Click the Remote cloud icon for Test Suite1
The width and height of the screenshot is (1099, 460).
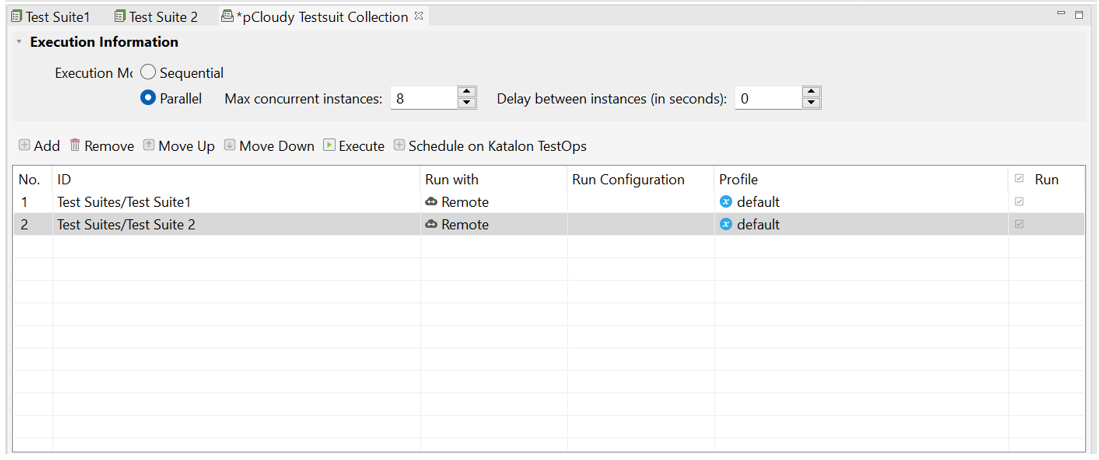click(431, 202)
